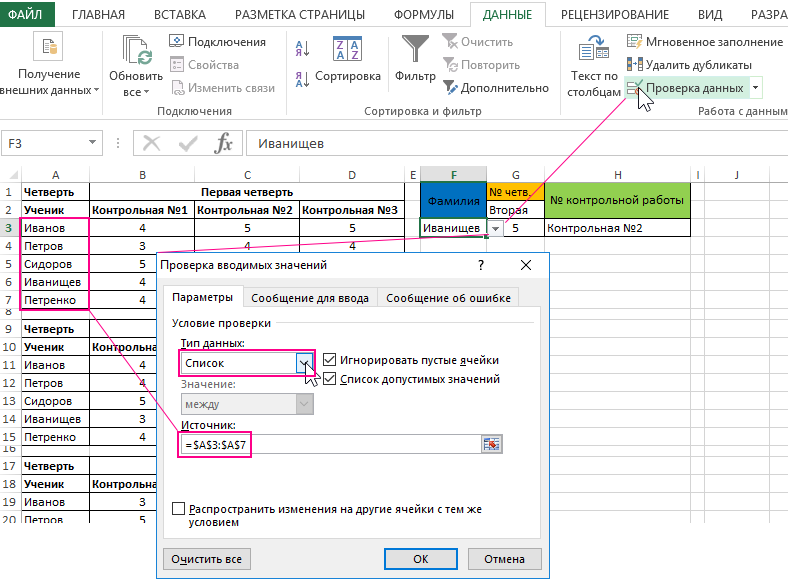
Task: Enable apply changes to other cells checkbox
Action: click(179, 509)
